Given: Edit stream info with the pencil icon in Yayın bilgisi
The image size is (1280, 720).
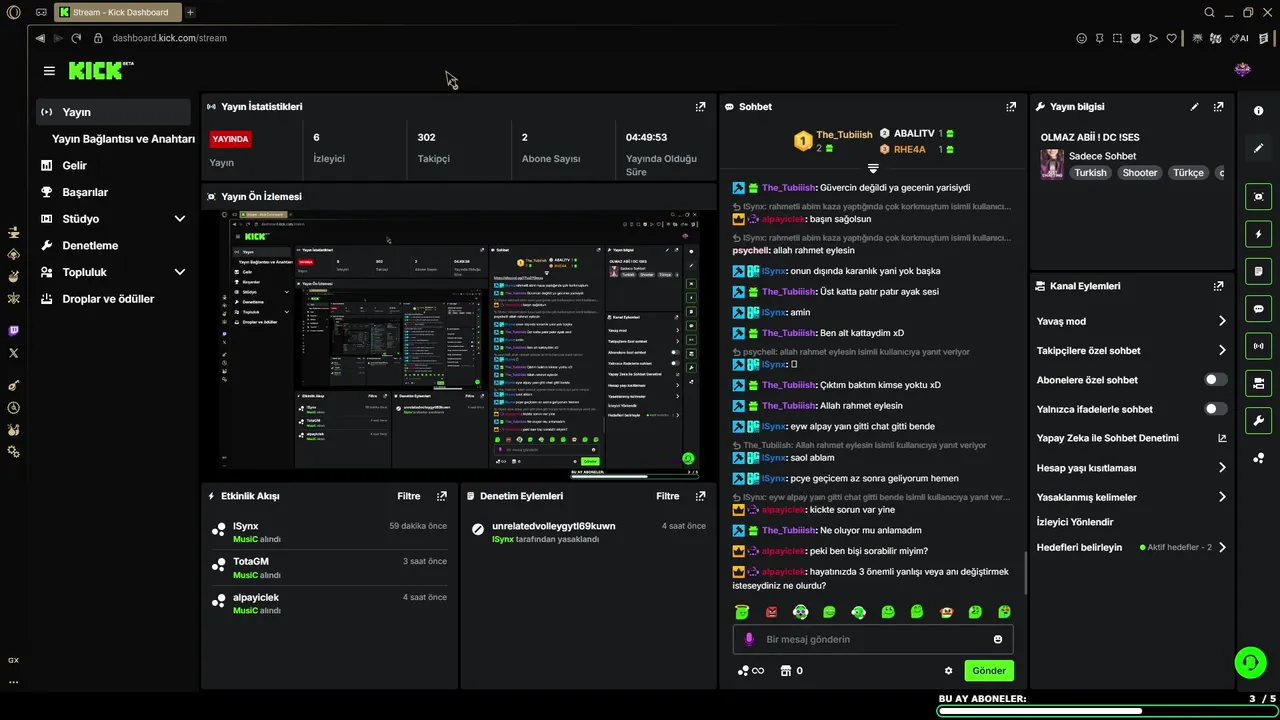Looking at the screenshot, I should coord(1194,107).
